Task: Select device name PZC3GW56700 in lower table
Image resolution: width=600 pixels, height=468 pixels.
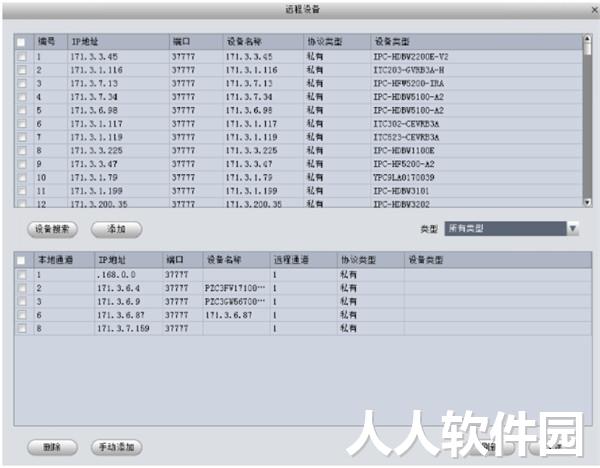Action: [x=235, y=302]
